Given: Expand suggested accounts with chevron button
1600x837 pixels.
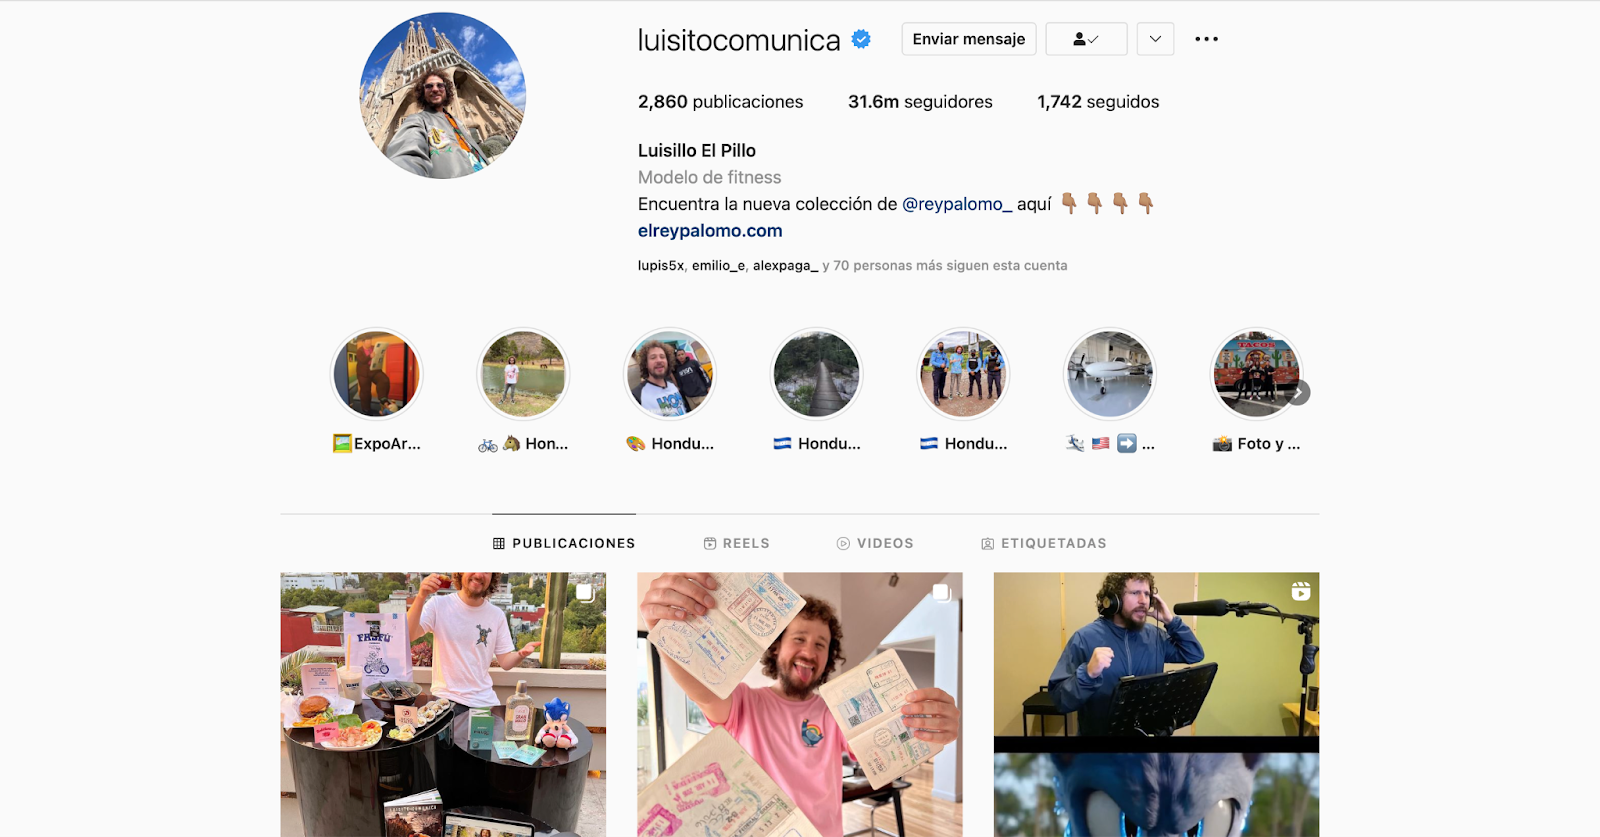Looking at the screenshot, I should (1155, 39).
